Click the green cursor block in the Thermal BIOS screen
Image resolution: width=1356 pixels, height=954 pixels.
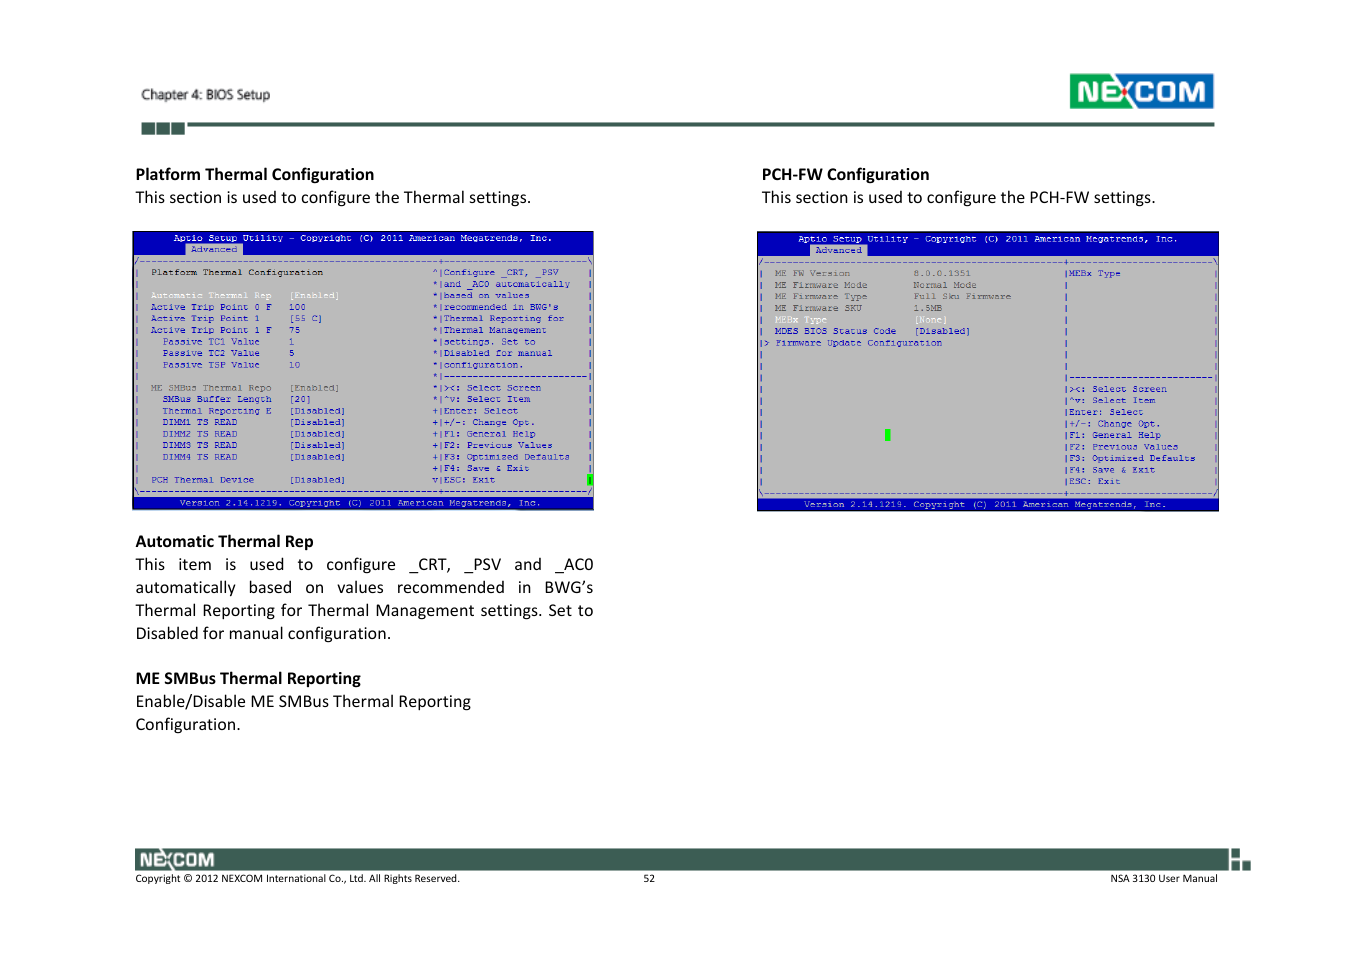(x=590, y=480)
